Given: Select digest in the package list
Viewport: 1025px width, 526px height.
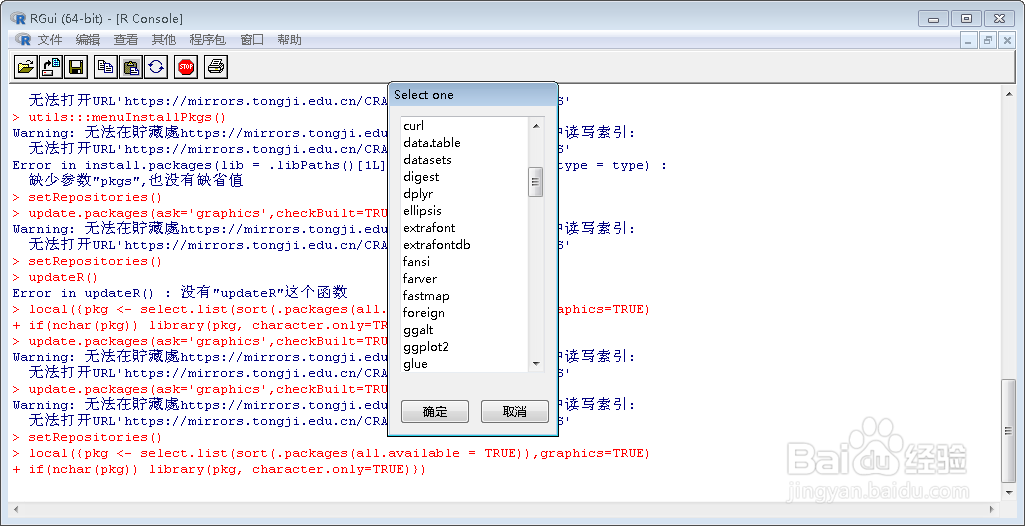Looking at the screenshot, I should point(464,176).
